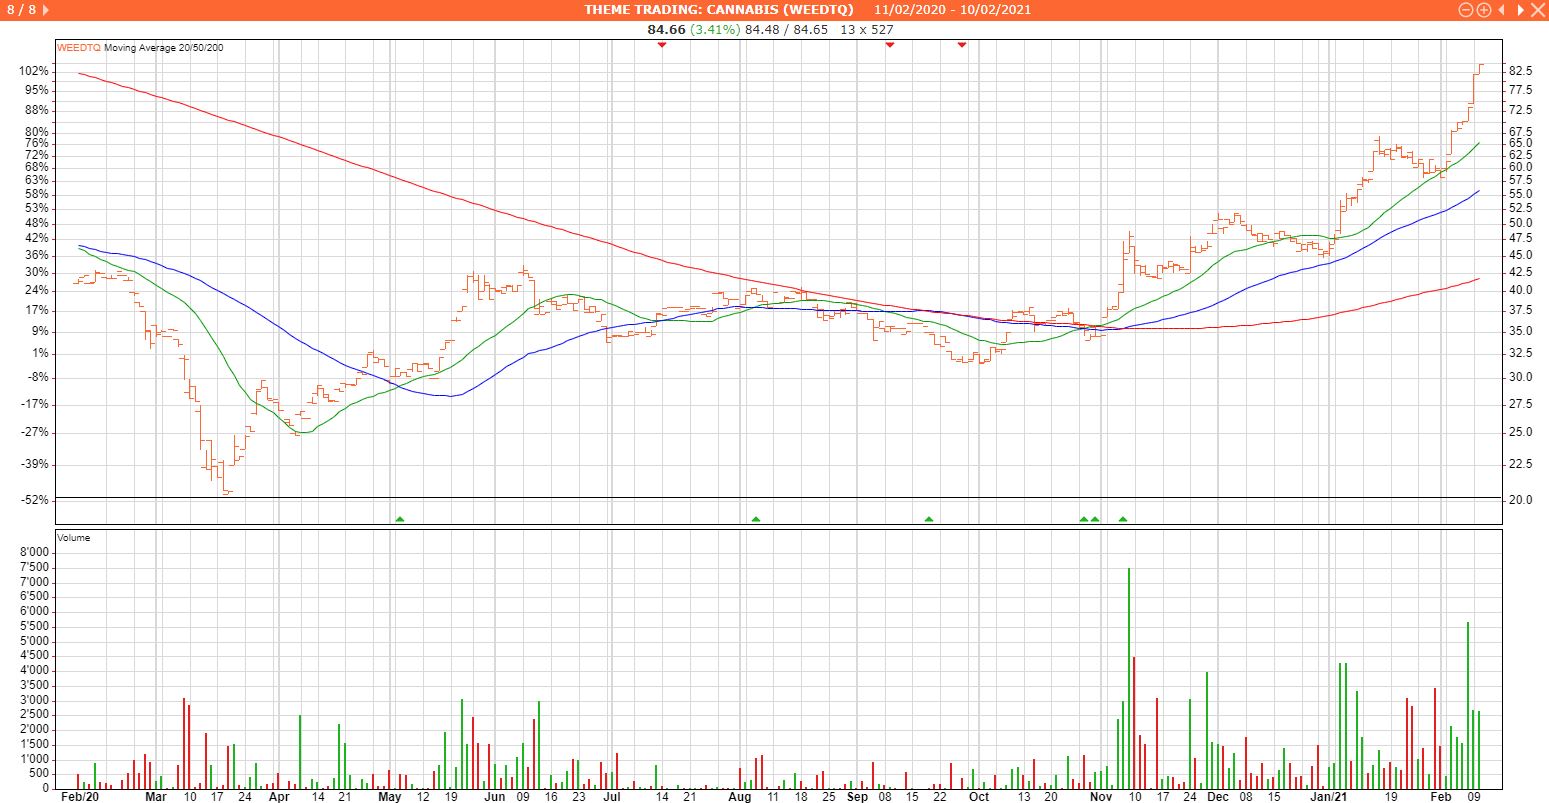Click the green buy marker in early August
1549x803 pixels.
[x=756, y=519]
